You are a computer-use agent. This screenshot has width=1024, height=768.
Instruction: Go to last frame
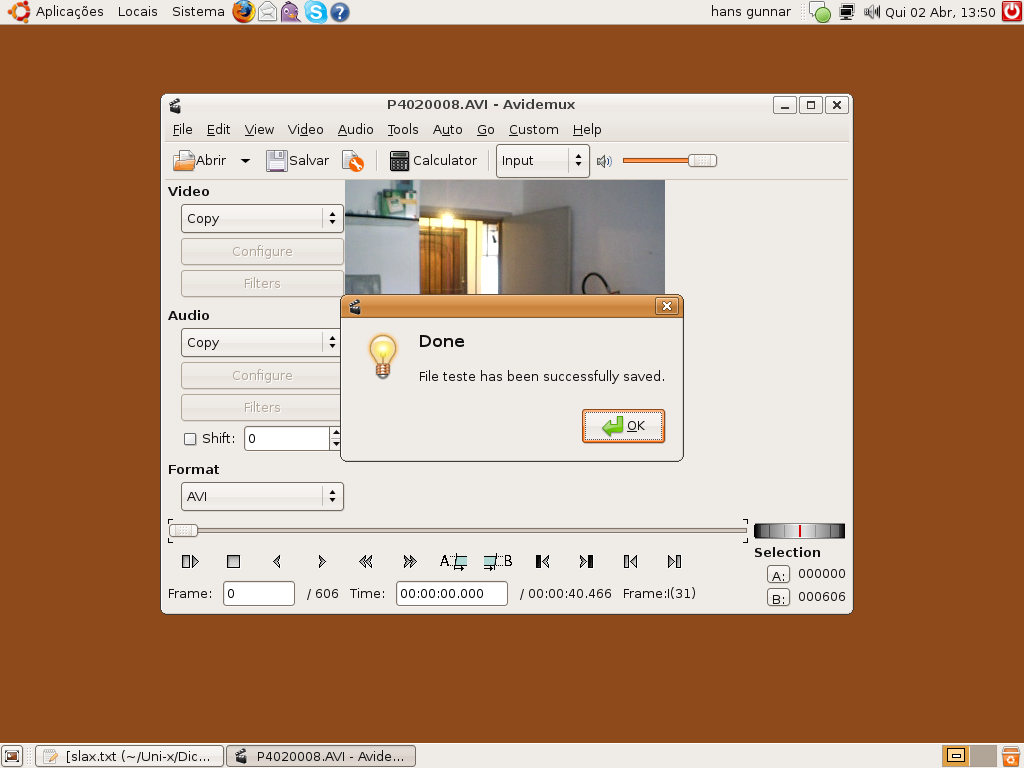tap(675, 562)
